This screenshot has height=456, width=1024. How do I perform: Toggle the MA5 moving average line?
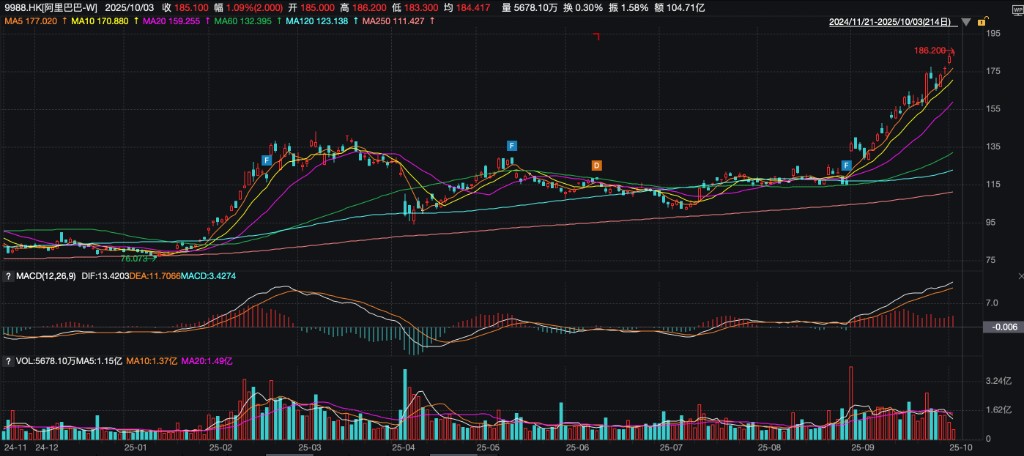[31, 20]
